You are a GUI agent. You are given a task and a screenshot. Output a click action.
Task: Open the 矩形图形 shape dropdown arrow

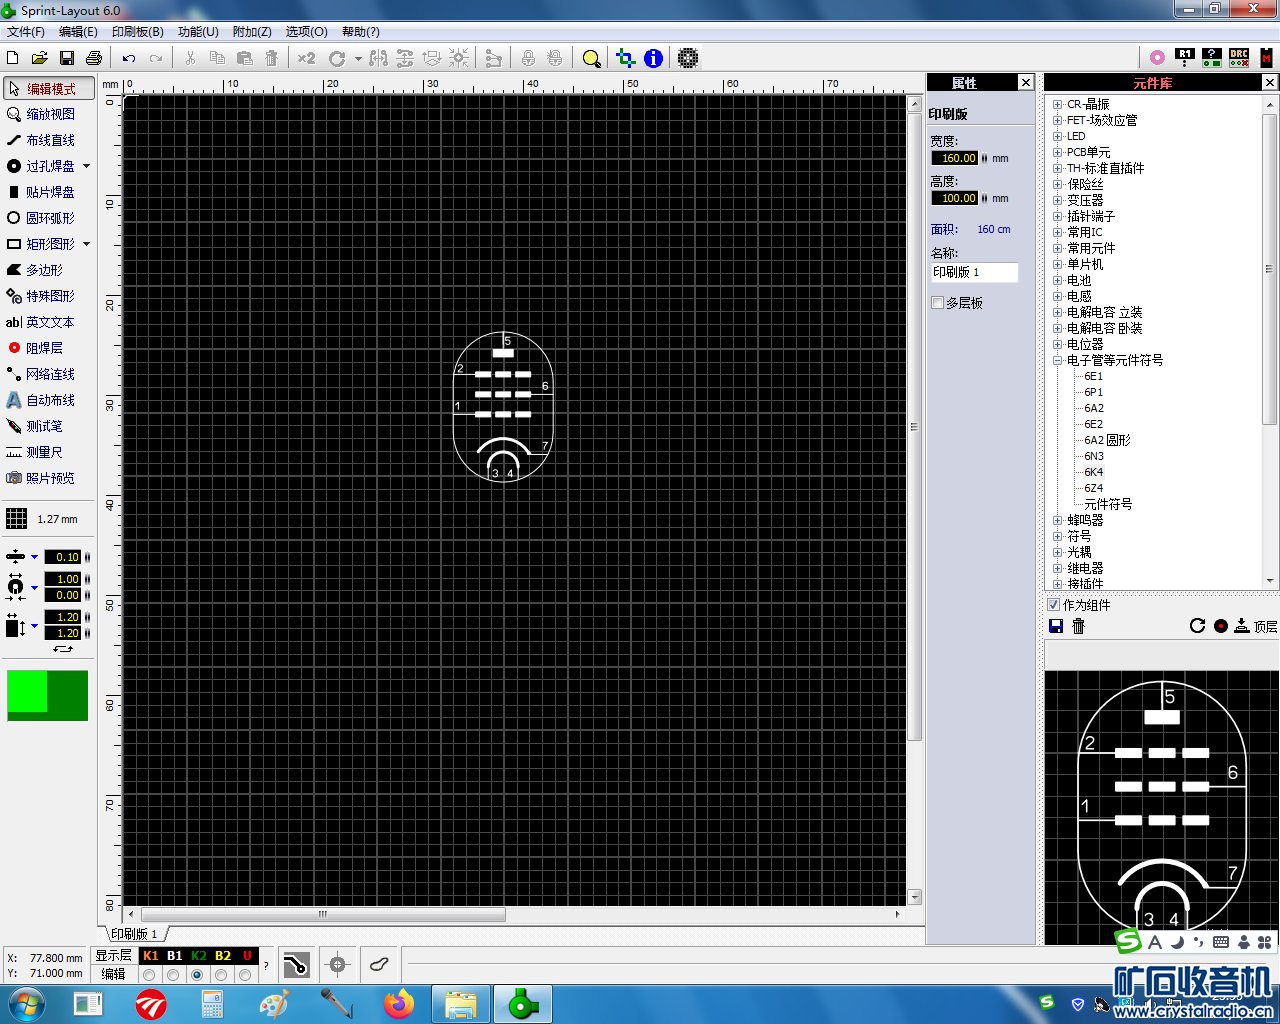87,244
